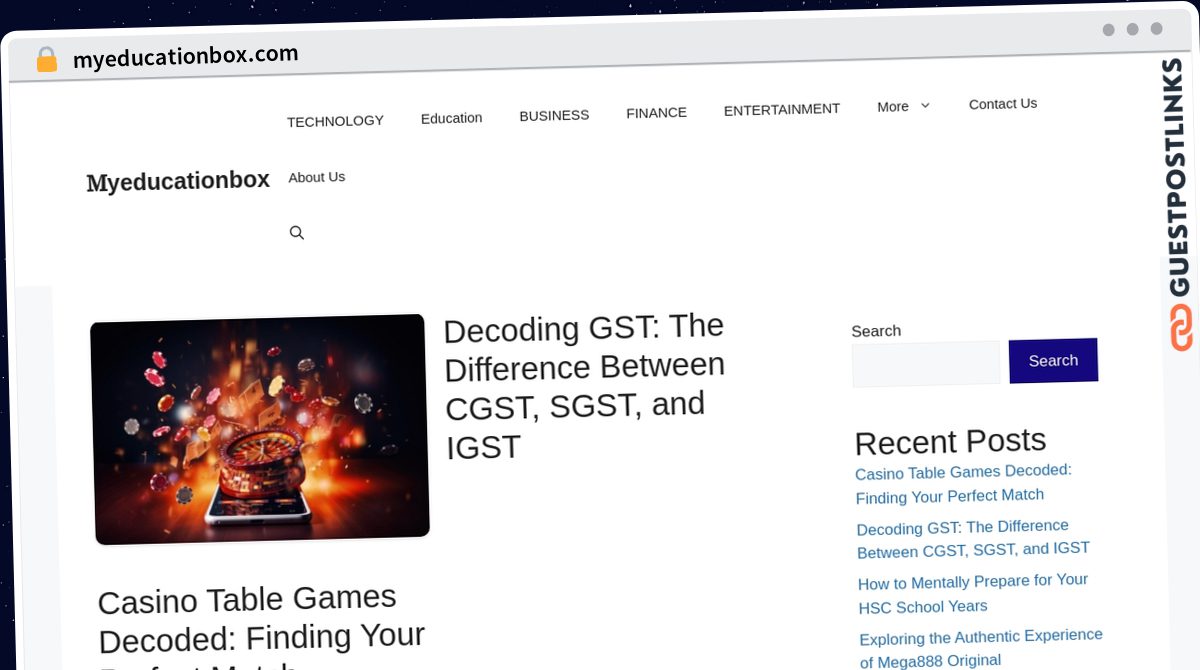Open the search magnifier icon in navigation
Image resolution: width=1200 pixels, height=670 pixels.
(297, 233)
